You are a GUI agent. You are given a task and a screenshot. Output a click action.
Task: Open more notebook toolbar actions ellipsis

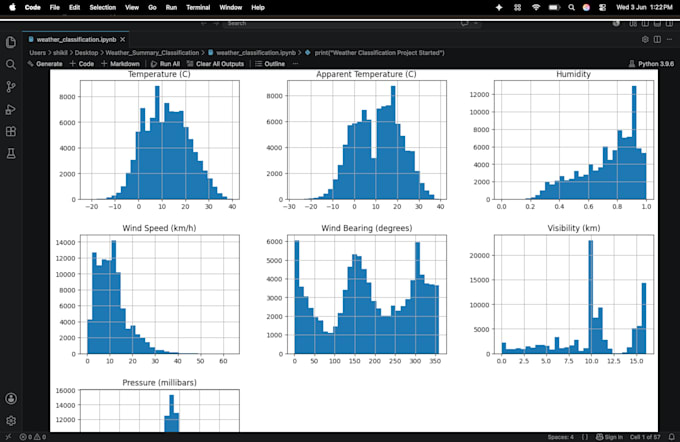pyautogui.click(x=295, y=64)
